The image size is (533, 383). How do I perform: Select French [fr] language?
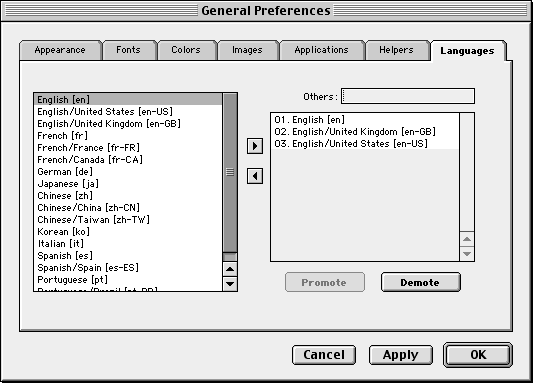point(128,136)
